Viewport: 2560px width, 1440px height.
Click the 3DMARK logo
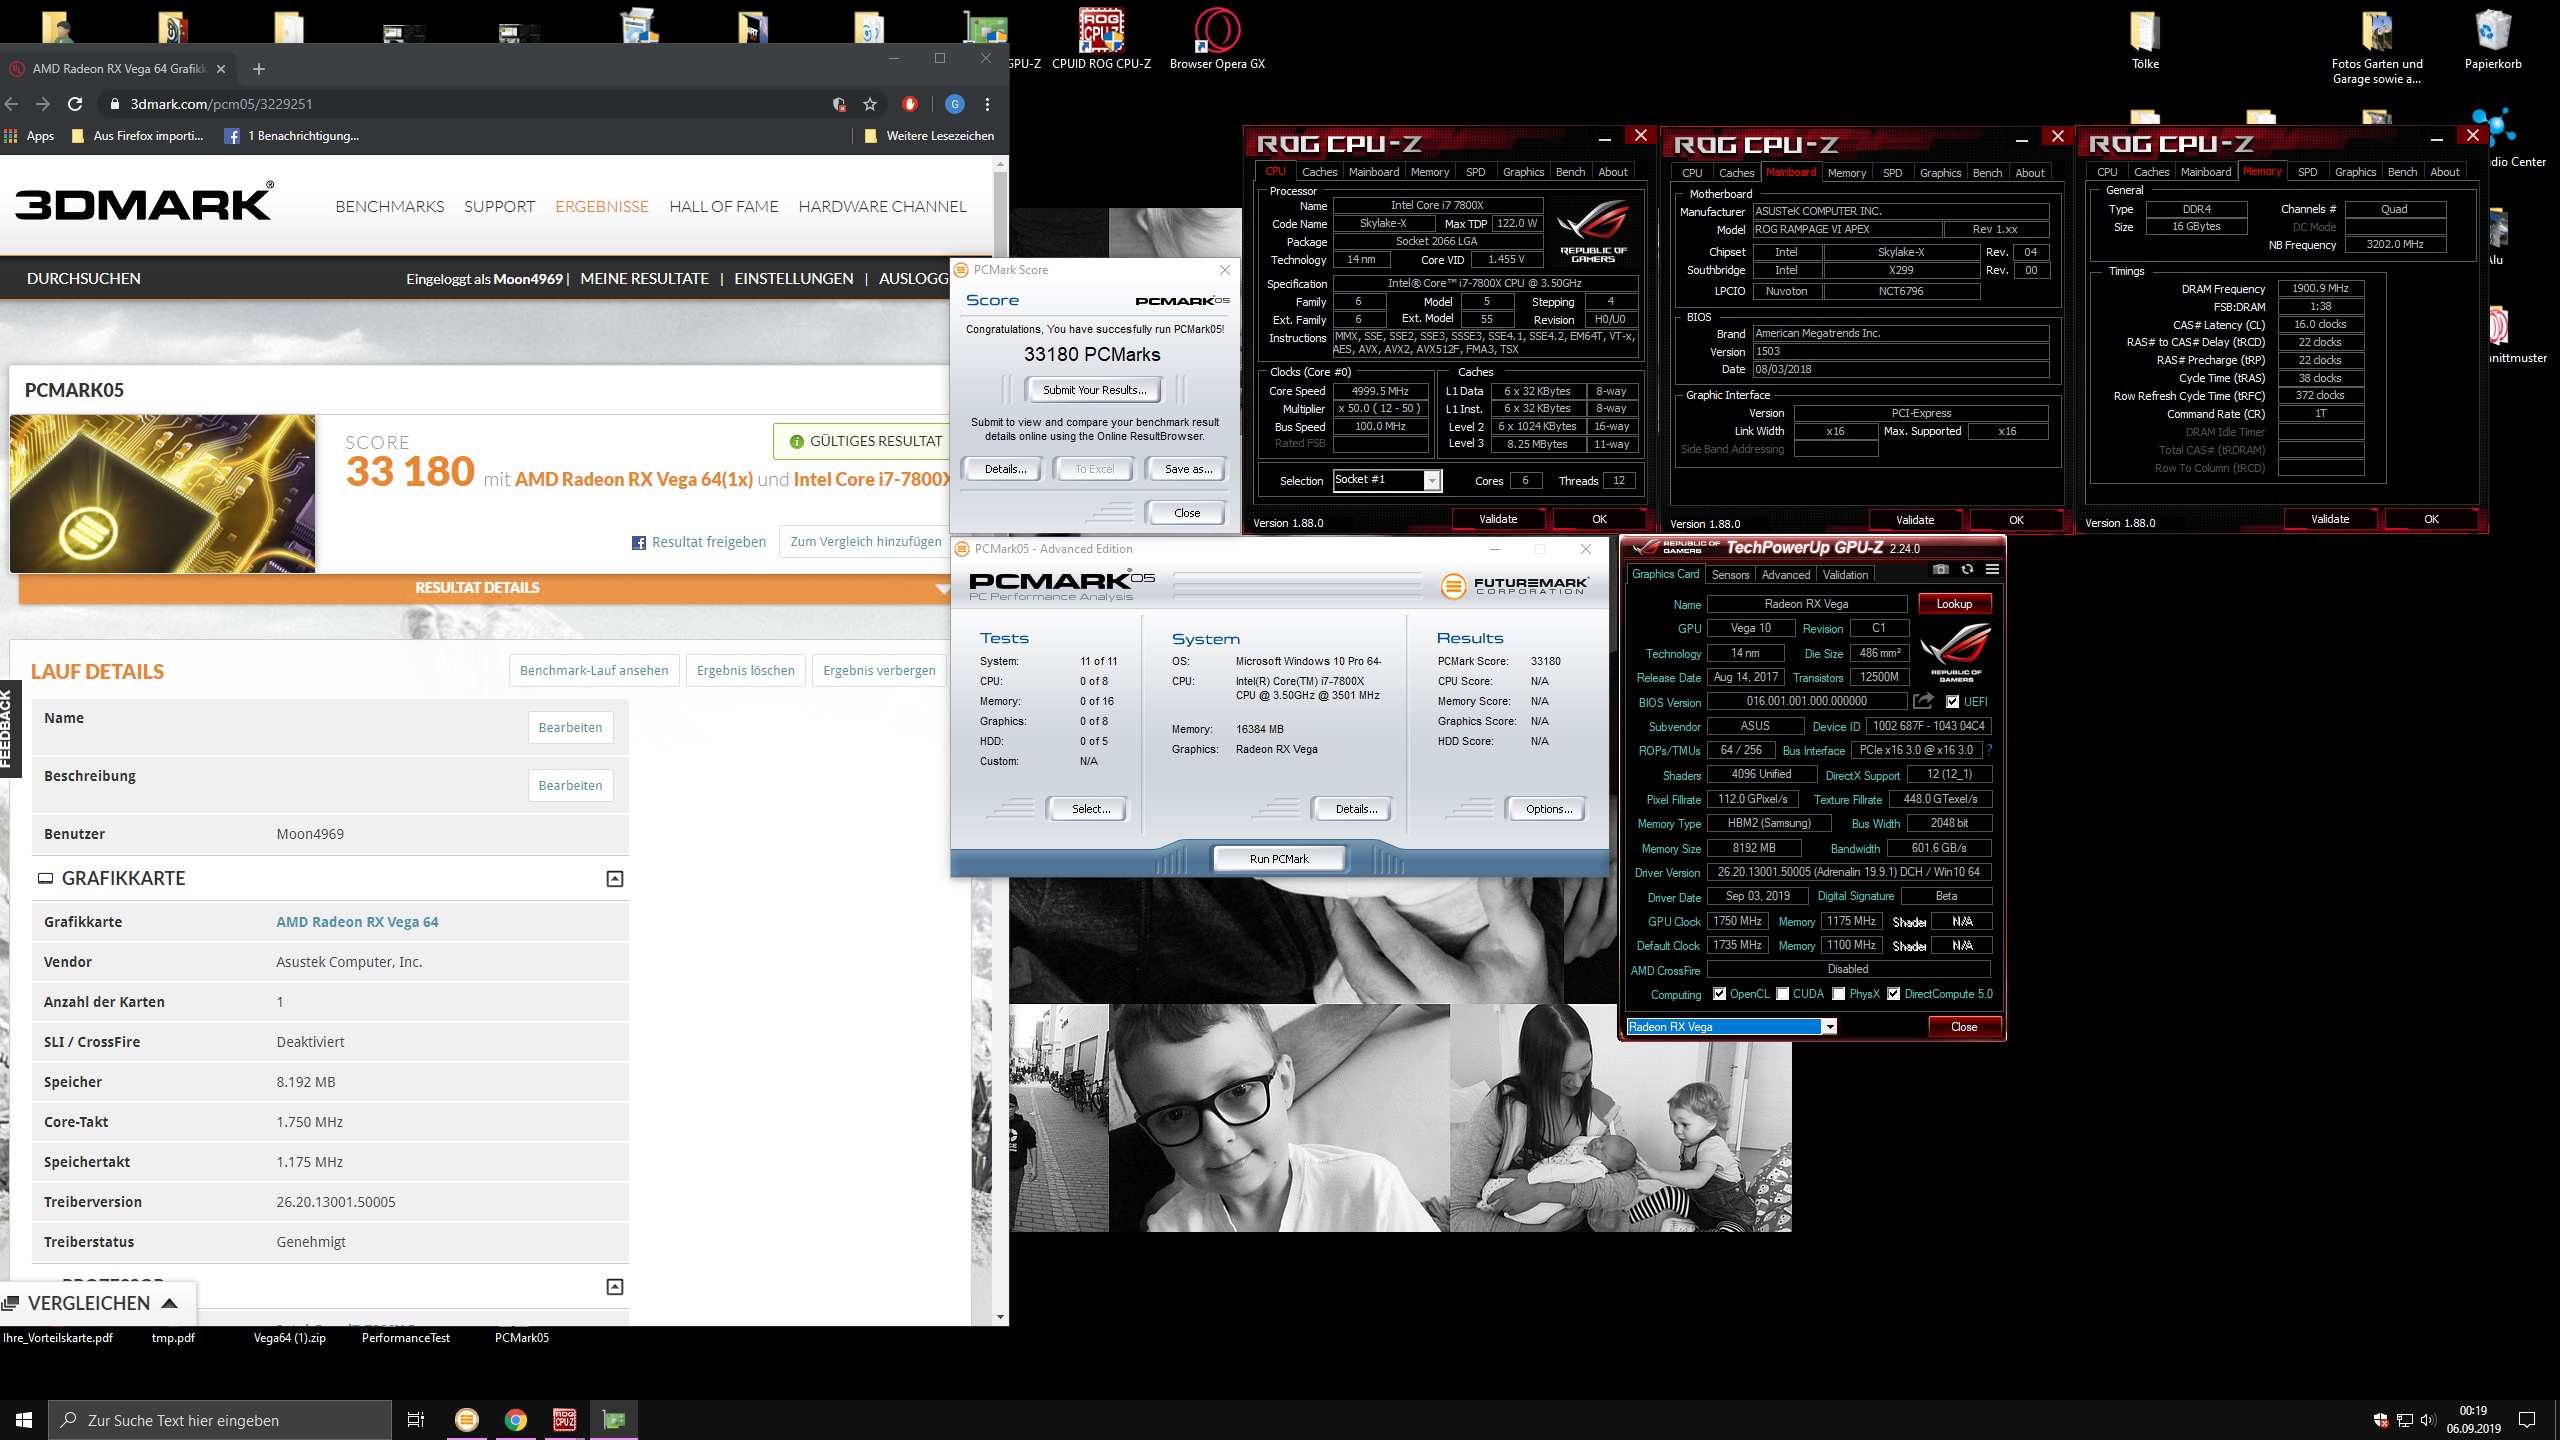[144, 203]
